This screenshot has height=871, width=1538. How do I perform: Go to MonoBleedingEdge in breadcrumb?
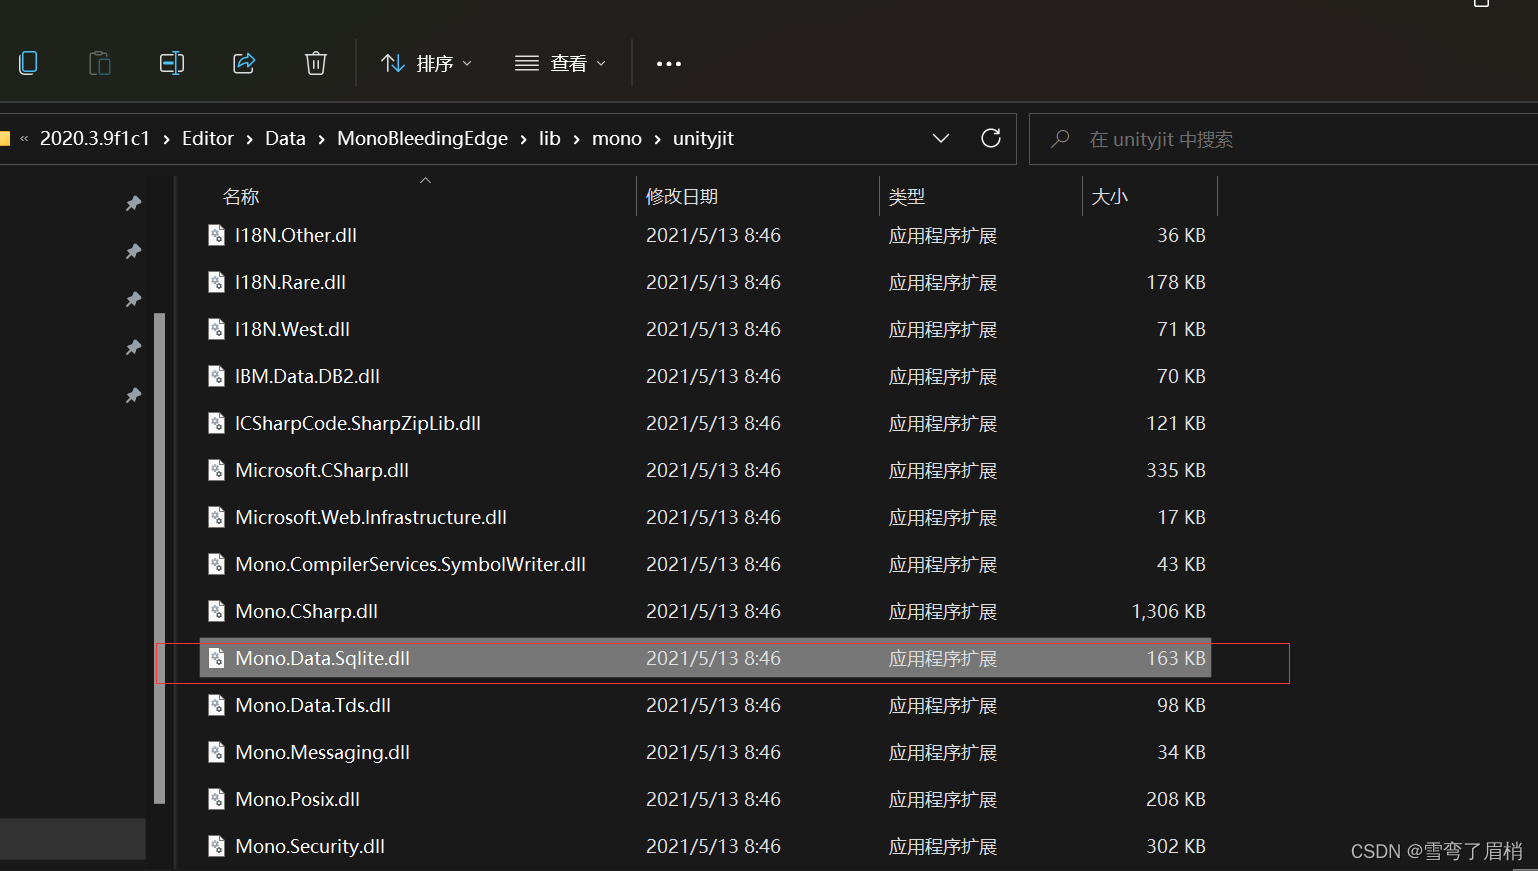click(x=422, y=138)
